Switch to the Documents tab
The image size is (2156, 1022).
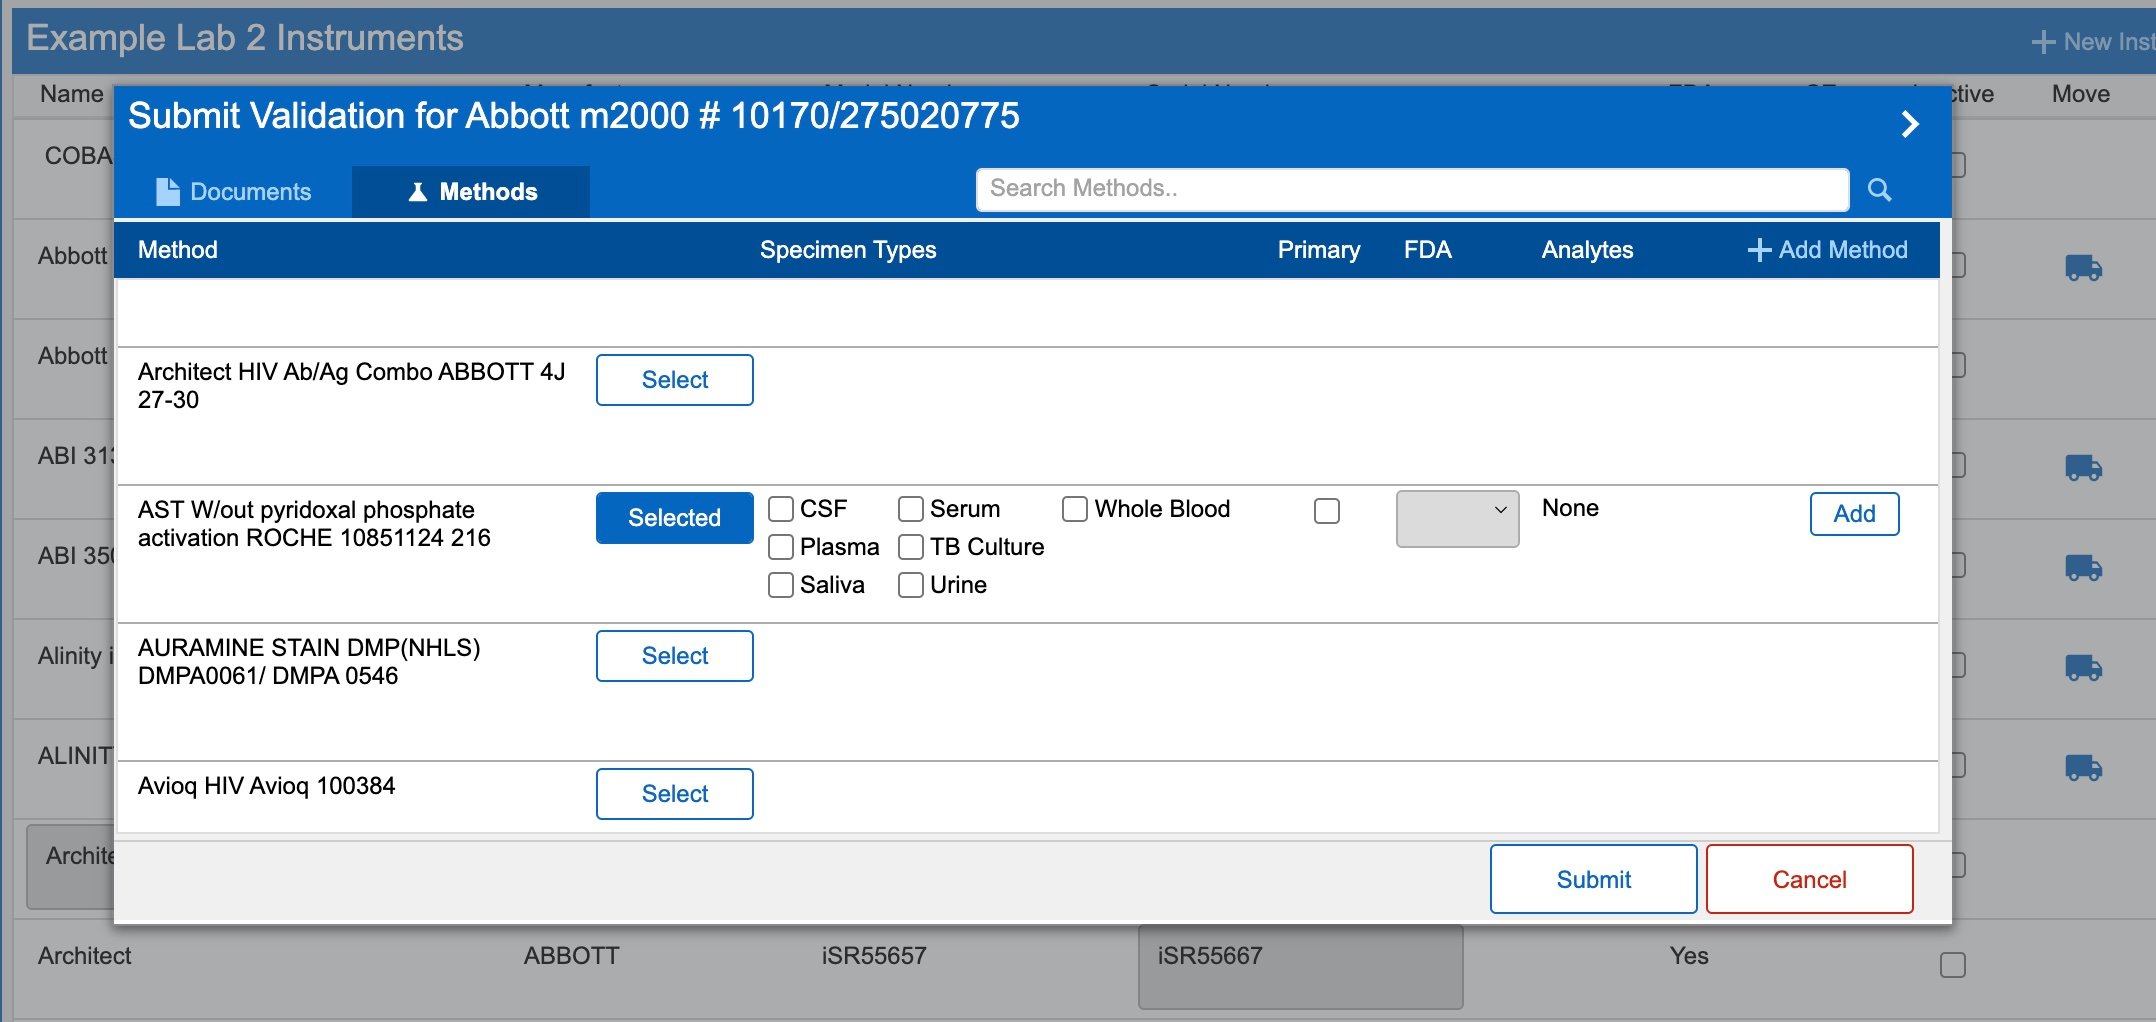pos(235,191)
